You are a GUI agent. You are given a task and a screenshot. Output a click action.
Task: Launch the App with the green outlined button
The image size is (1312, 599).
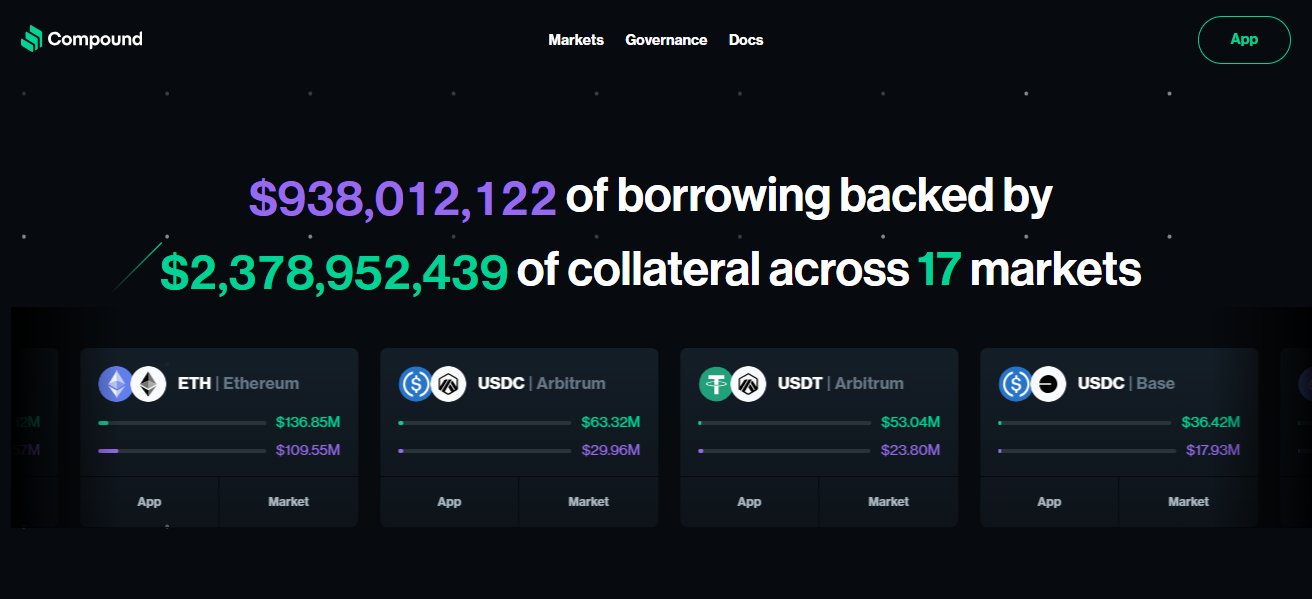pos(1244,40)
